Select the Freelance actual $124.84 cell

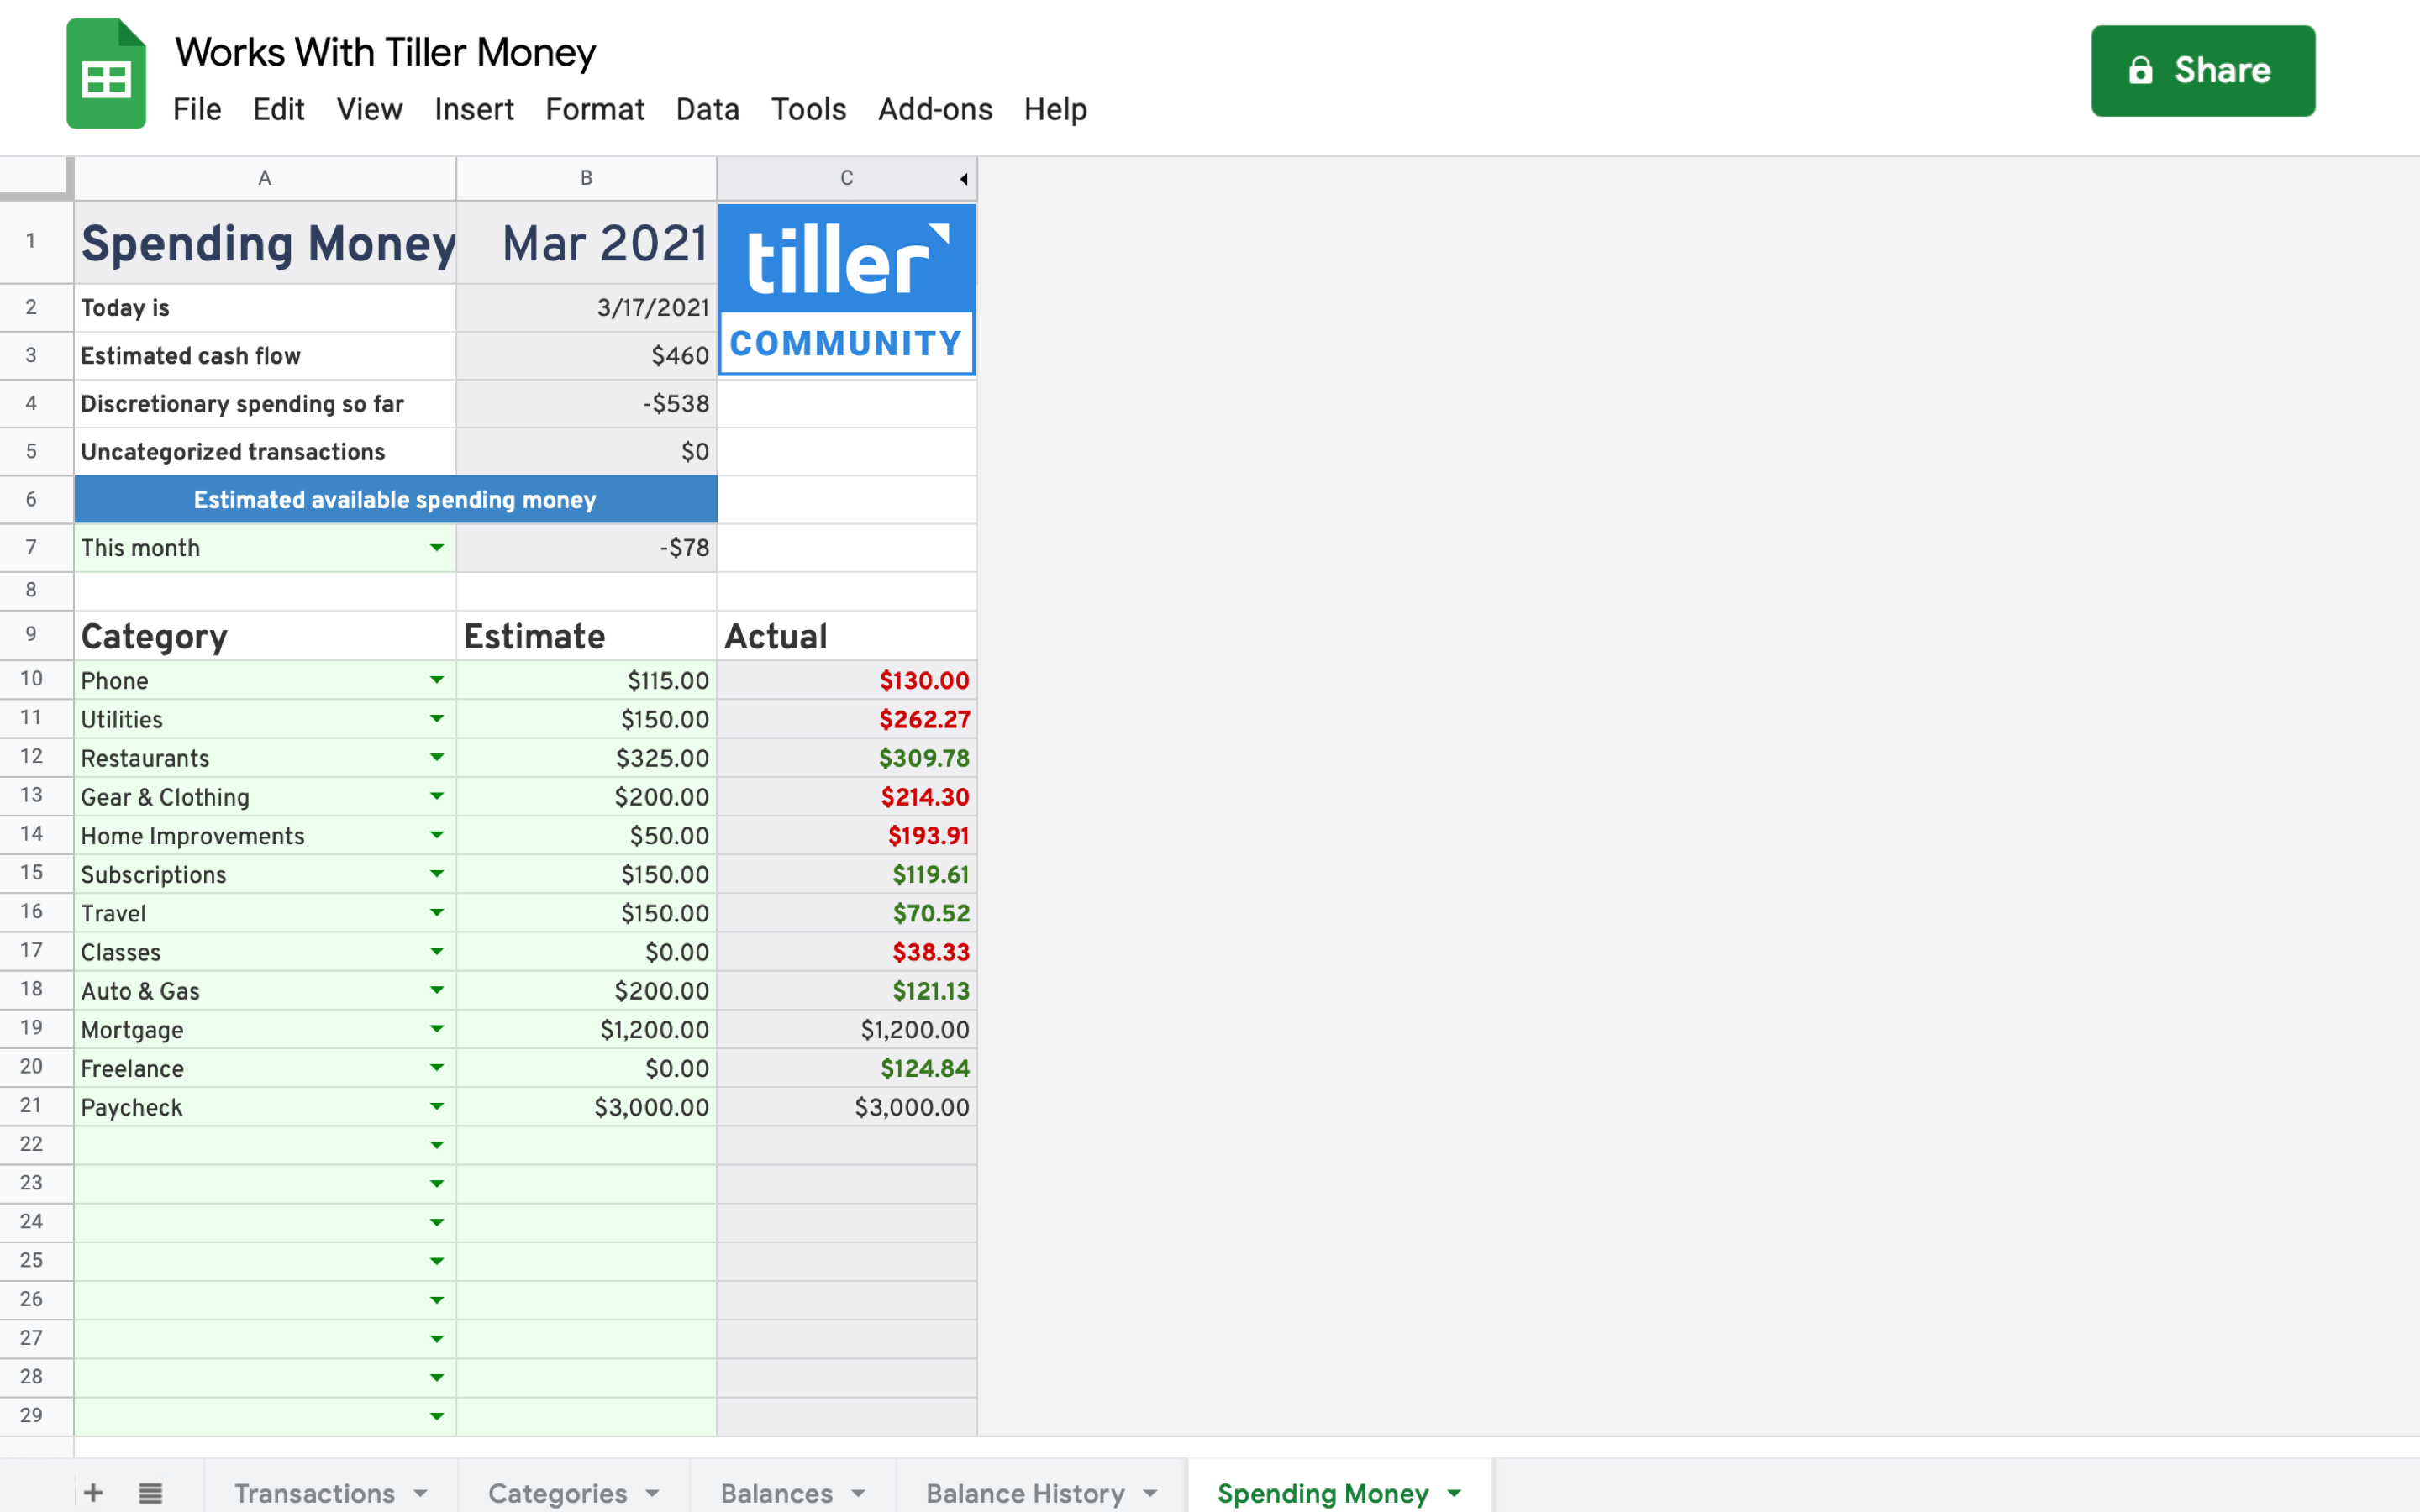pyautogui.click(x=846, y=1068)
